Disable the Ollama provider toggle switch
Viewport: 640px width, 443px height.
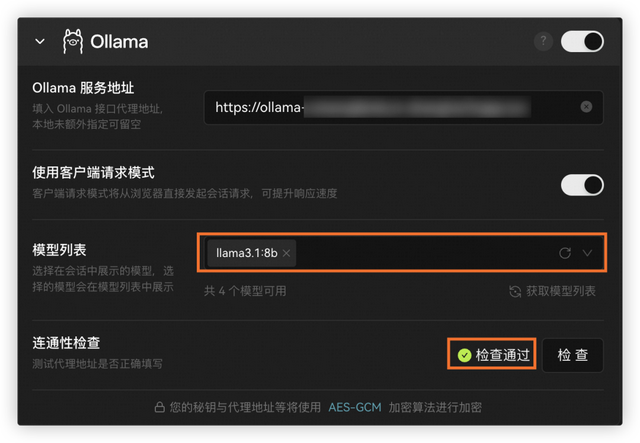(x=582, y=41)
